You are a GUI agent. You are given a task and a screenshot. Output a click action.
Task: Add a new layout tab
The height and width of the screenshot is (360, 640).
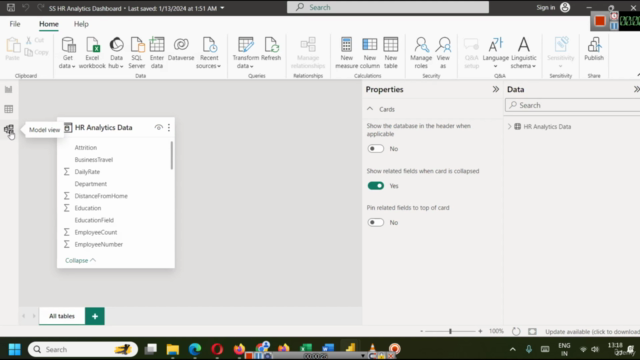(x=95, y=316)
